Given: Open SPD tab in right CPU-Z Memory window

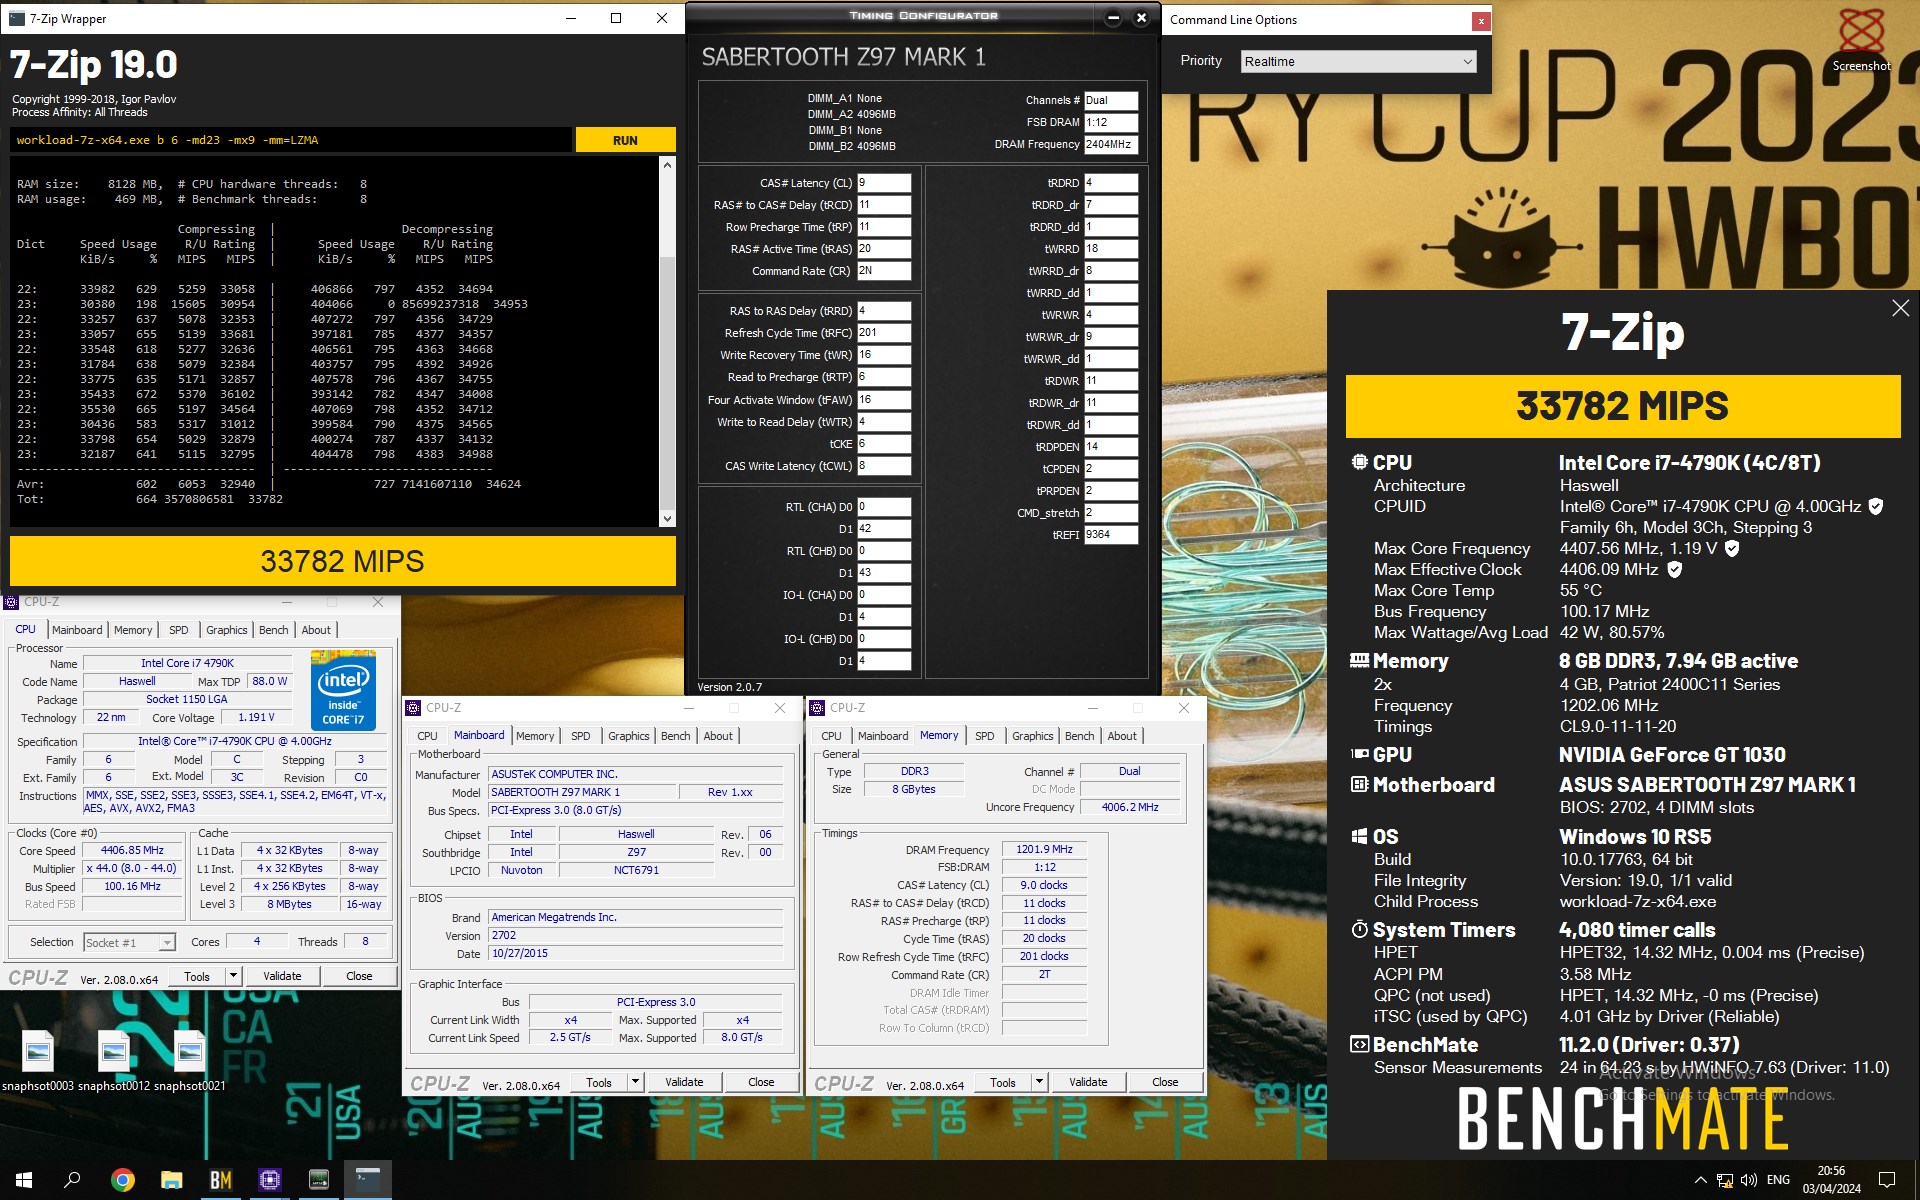Looking at the screenshot, I should [985, 736].
